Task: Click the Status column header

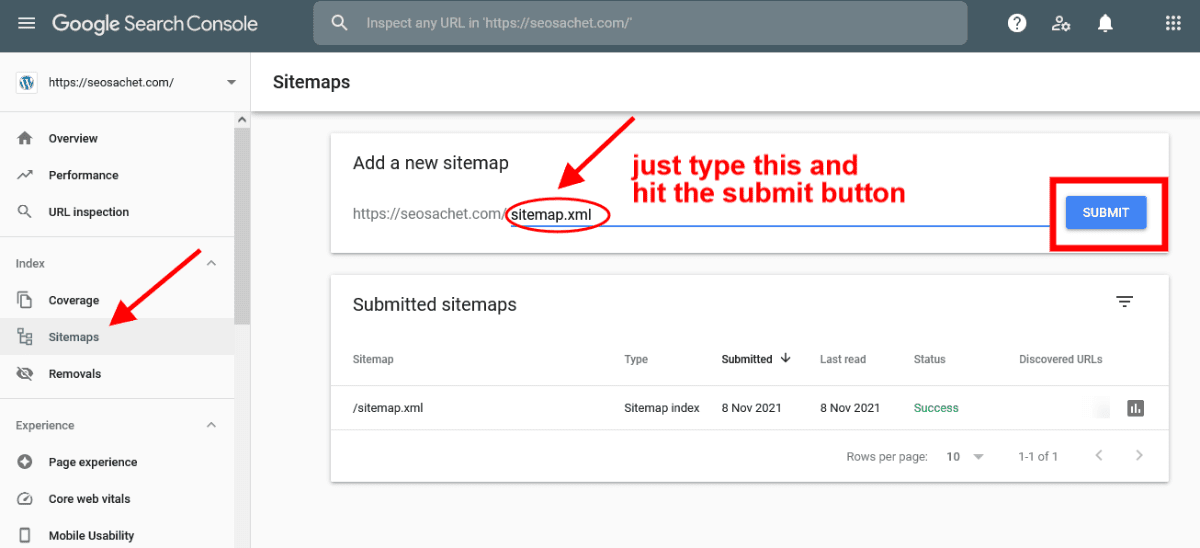Action: tap(929, 359)
